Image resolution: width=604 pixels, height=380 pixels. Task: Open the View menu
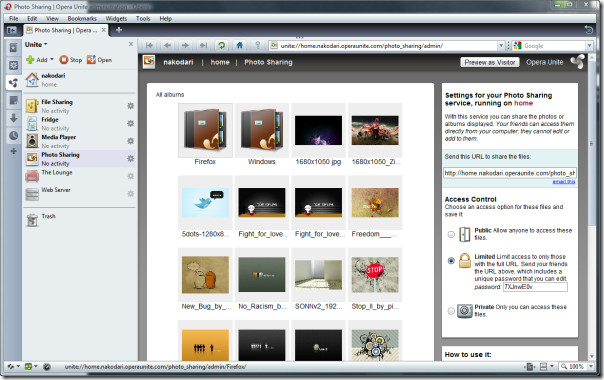(52, 18)
